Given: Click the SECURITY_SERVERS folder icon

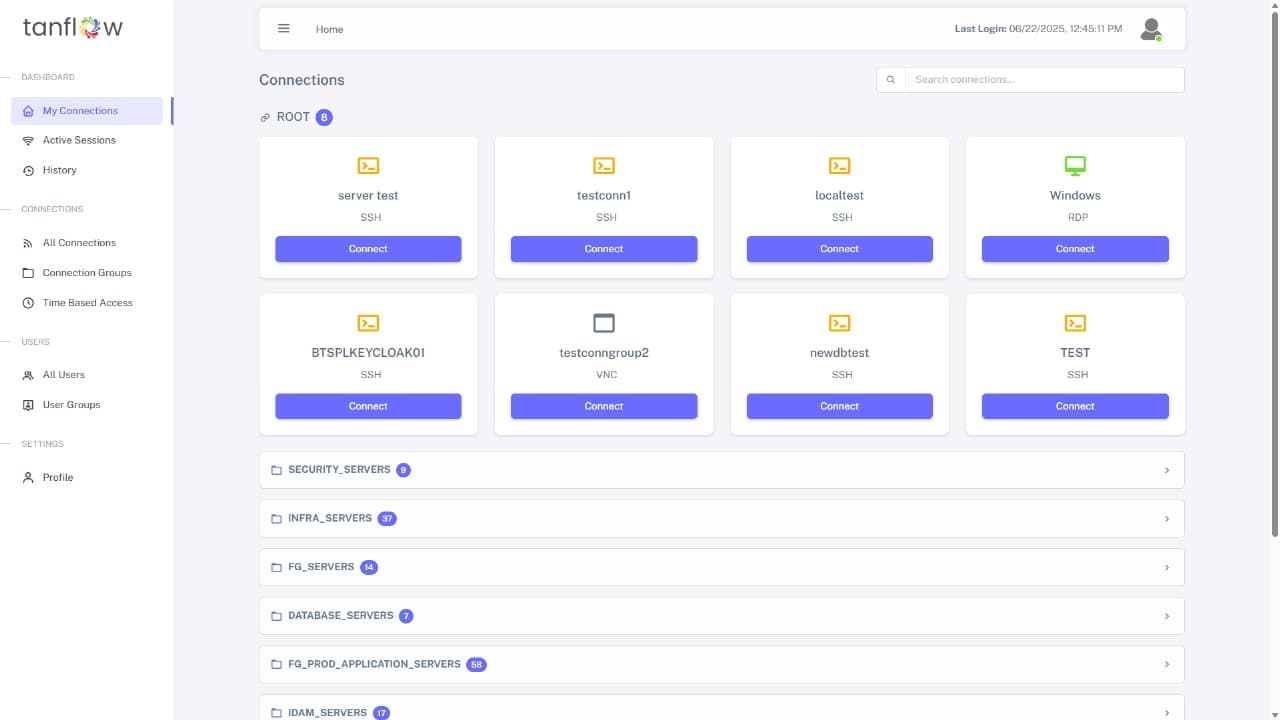Looking at the screenshot, I should [277, 470].
